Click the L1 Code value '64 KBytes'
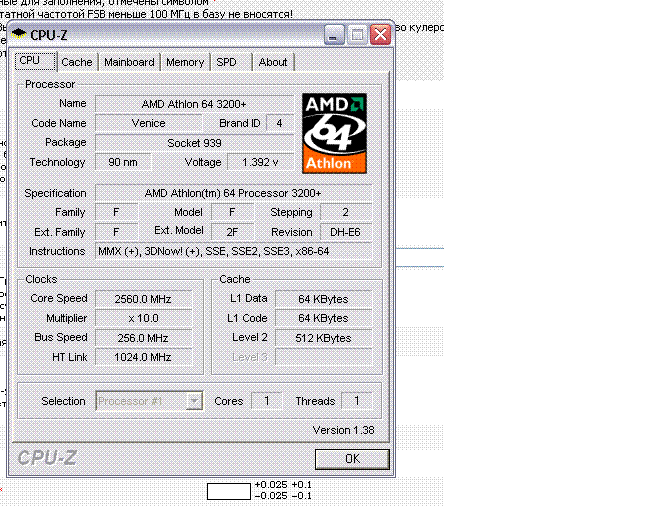664x532 pixels. coord(324,318)
